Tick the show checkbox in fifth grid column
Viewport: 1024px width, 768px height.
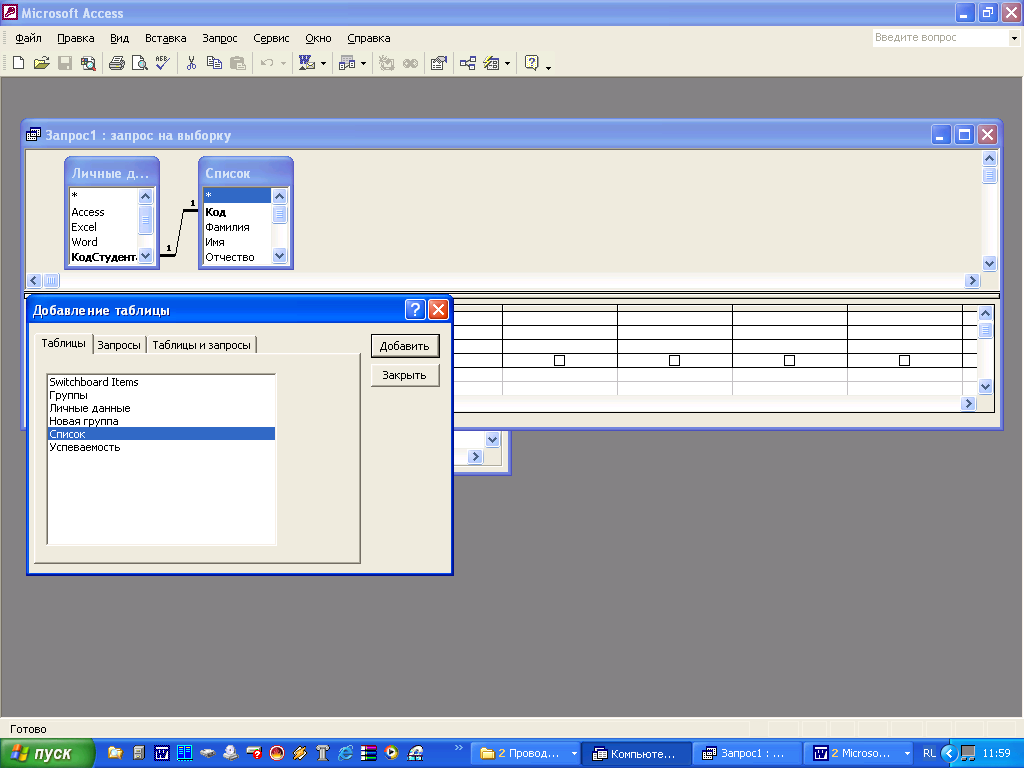pos(904,360)
